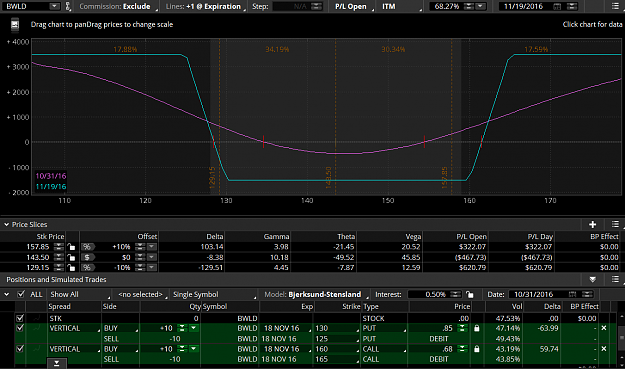The height and width of the screenshot is (369, 625).
Task: Click the Step value stepper
Action: (316, 6)
